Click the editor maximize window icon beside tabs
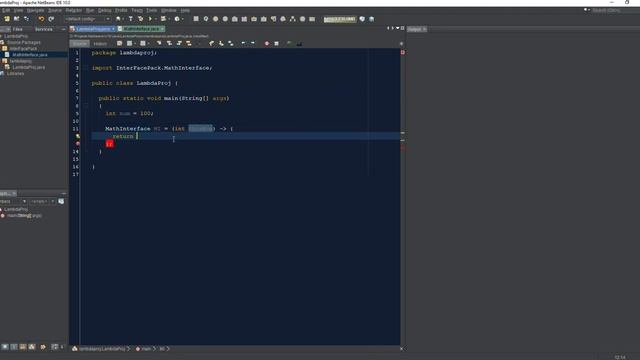Screen dimensions: 640x360 (x=402, y=29)
